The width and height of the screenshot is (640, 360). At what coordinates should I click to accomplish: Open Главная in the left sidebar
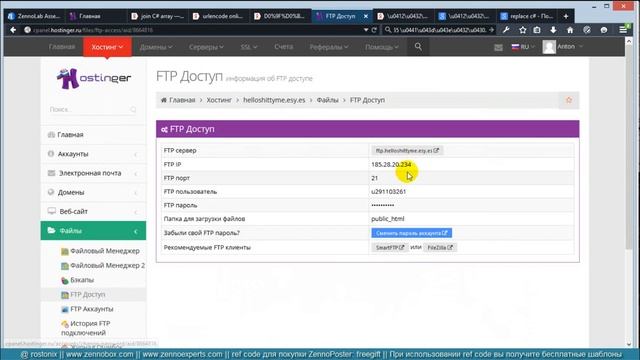coord(93,135)
